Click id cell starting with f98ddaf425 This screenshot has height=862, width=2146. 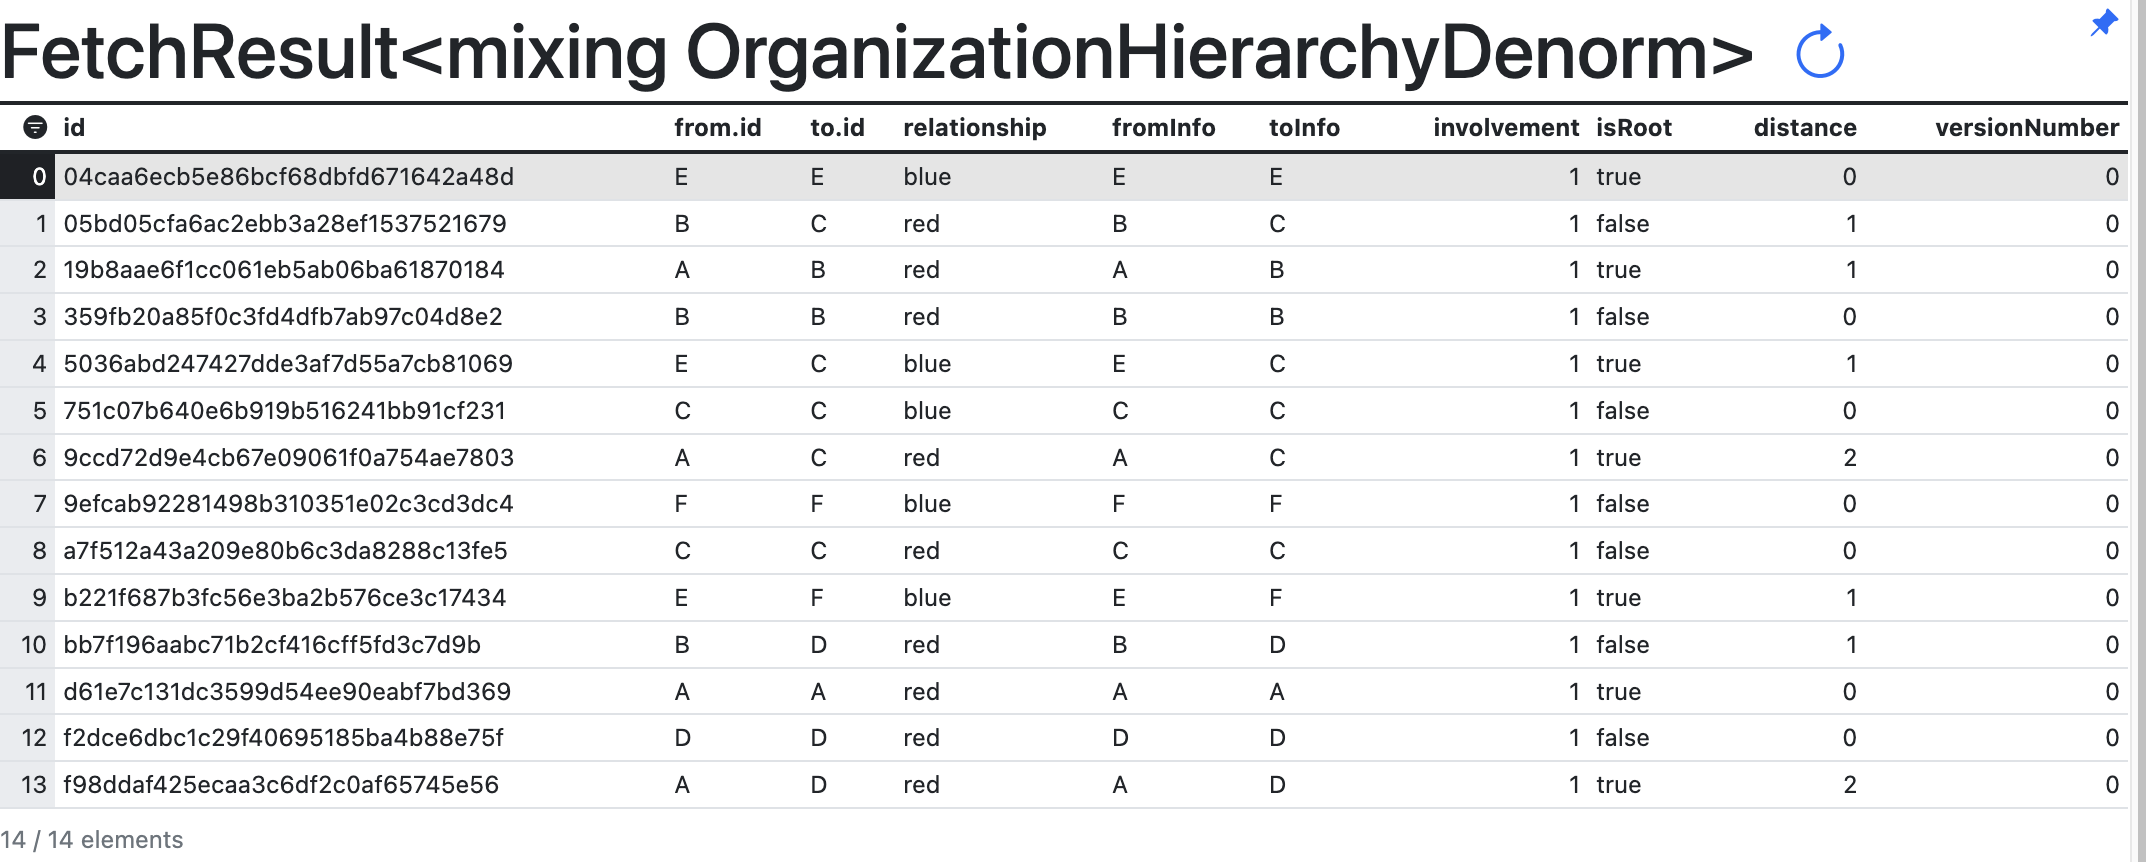pyautogui.click(x=281, y=785)
